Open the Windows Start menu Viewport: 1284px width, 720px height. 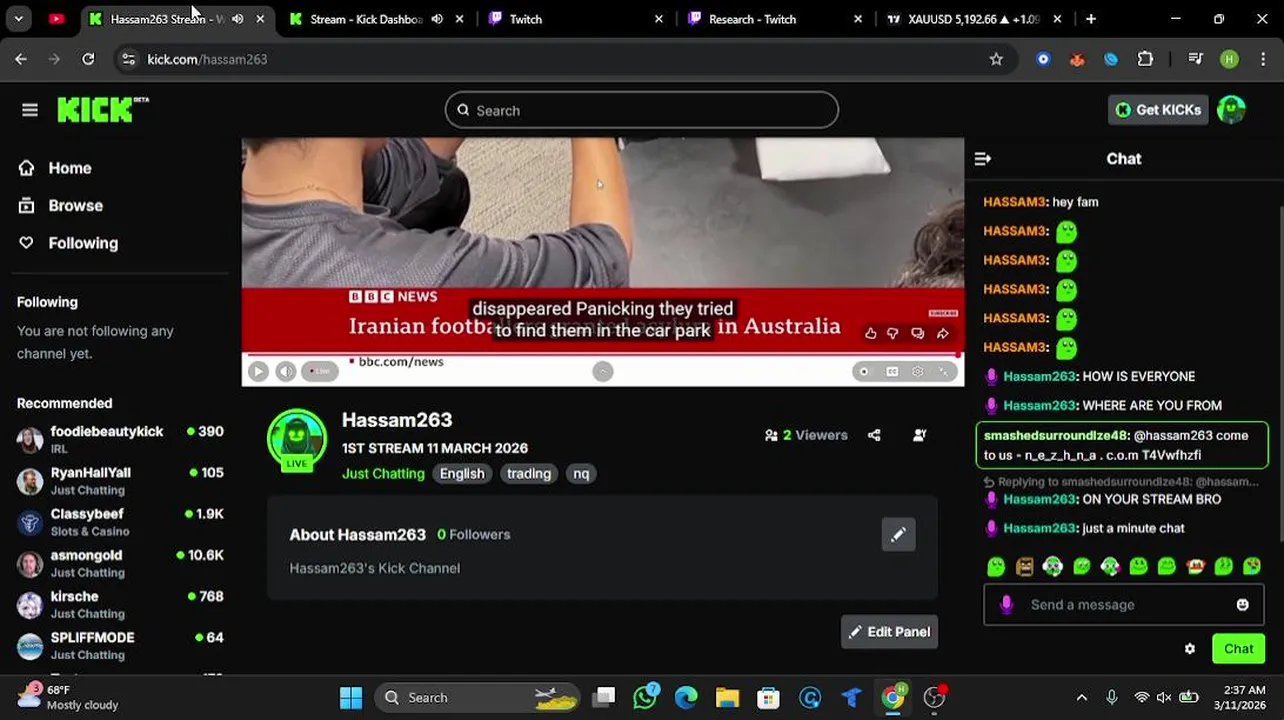click(351, 697)
